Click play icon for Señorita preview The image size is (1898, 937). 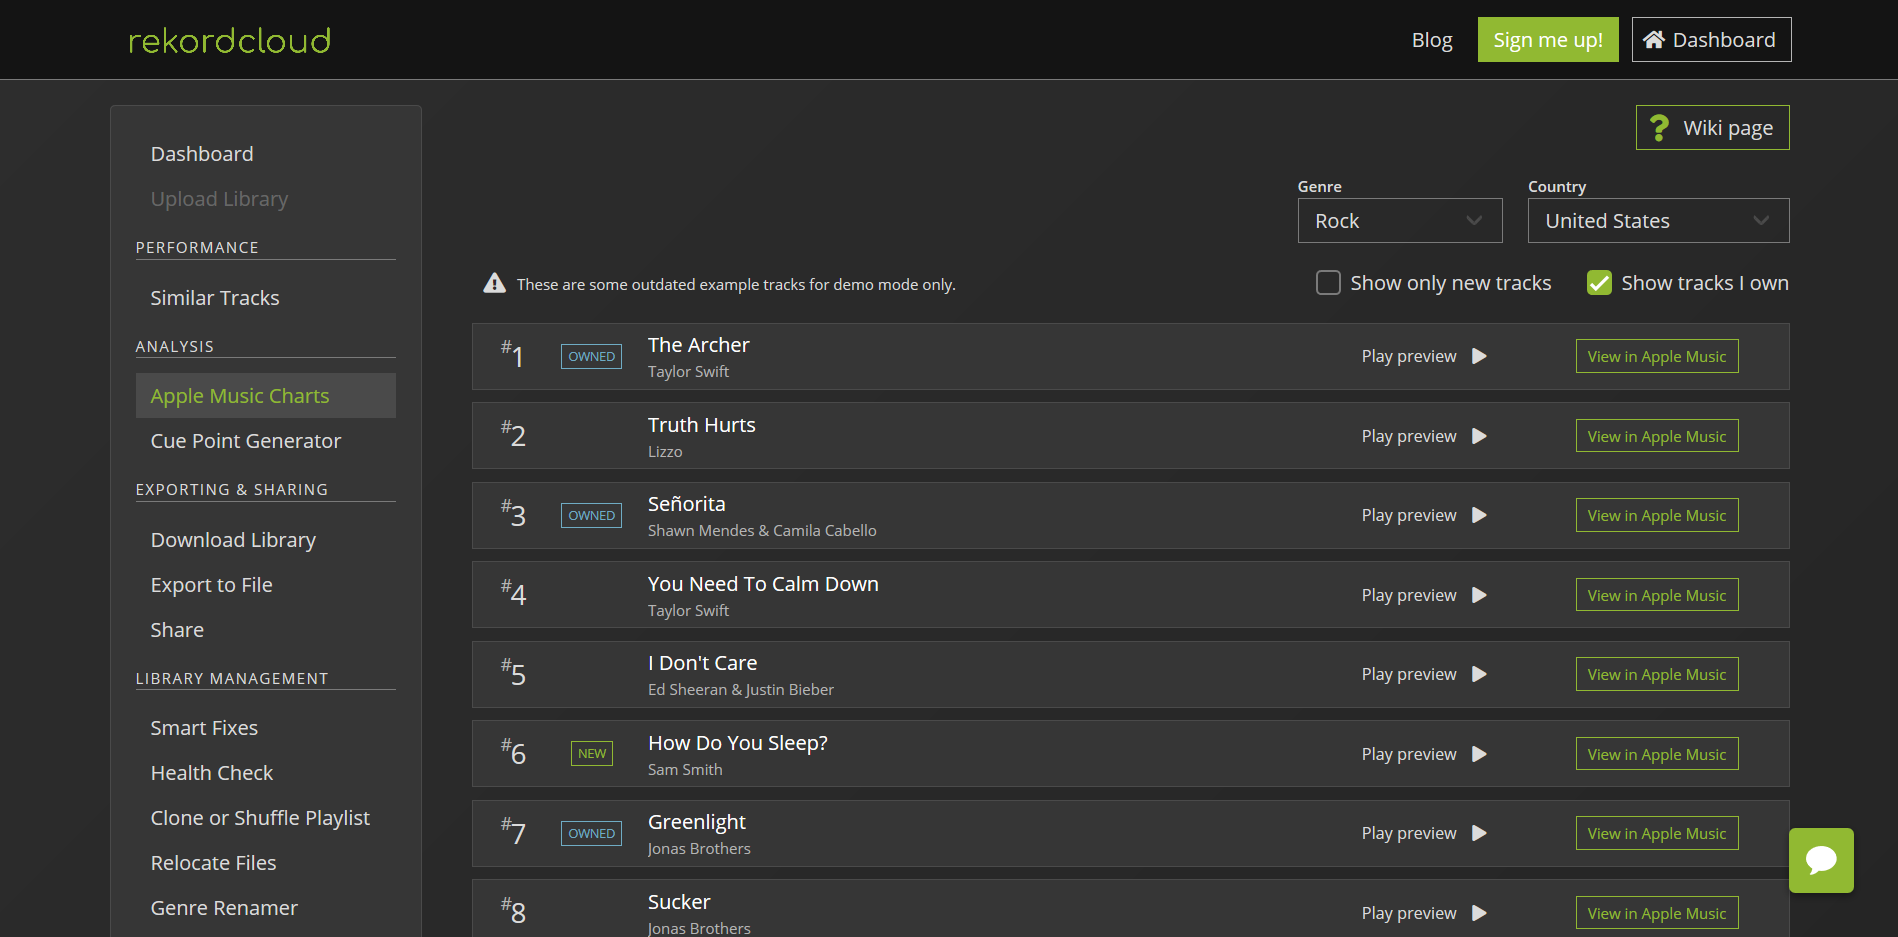pos(1479,515)
